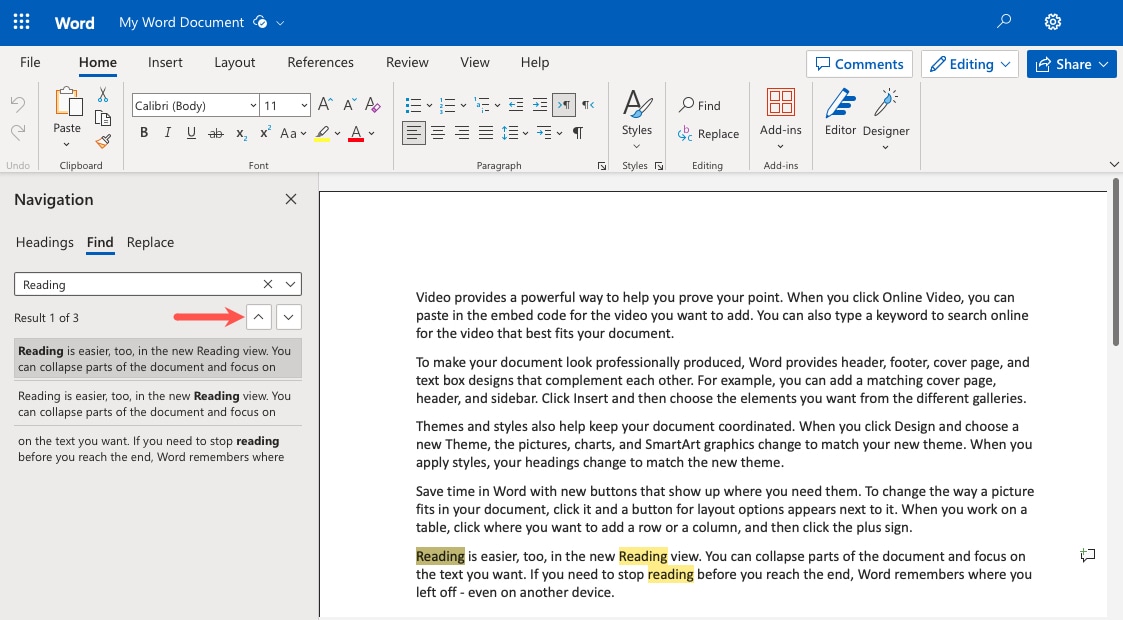Click the Increase Font Size icon

(x=323, y=103)
